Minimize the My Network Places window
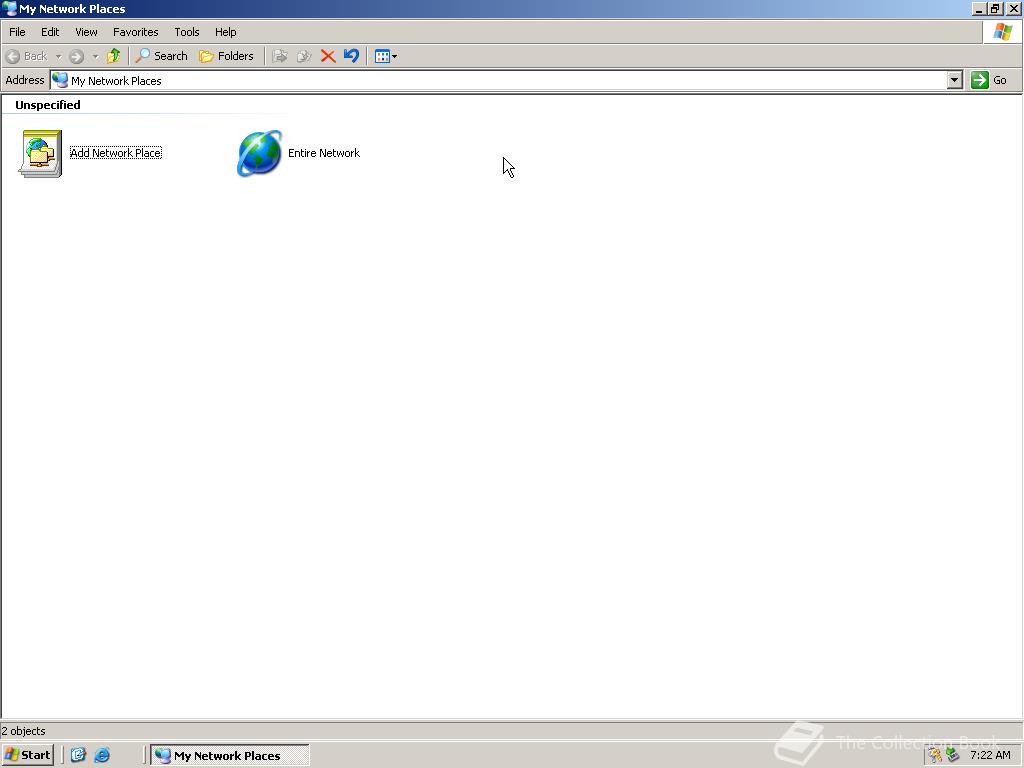This screenshot has height=768, width=1024. (x=978, y=8)
